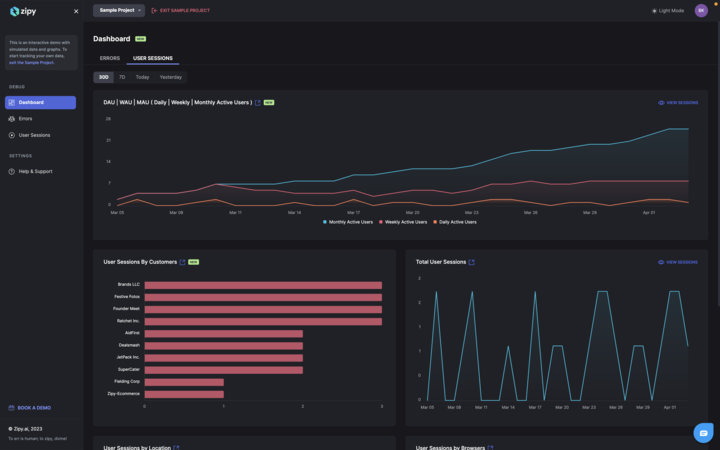Close the sidebar with the X icon
Screen dimensions: 720x450
pos(76,11)
